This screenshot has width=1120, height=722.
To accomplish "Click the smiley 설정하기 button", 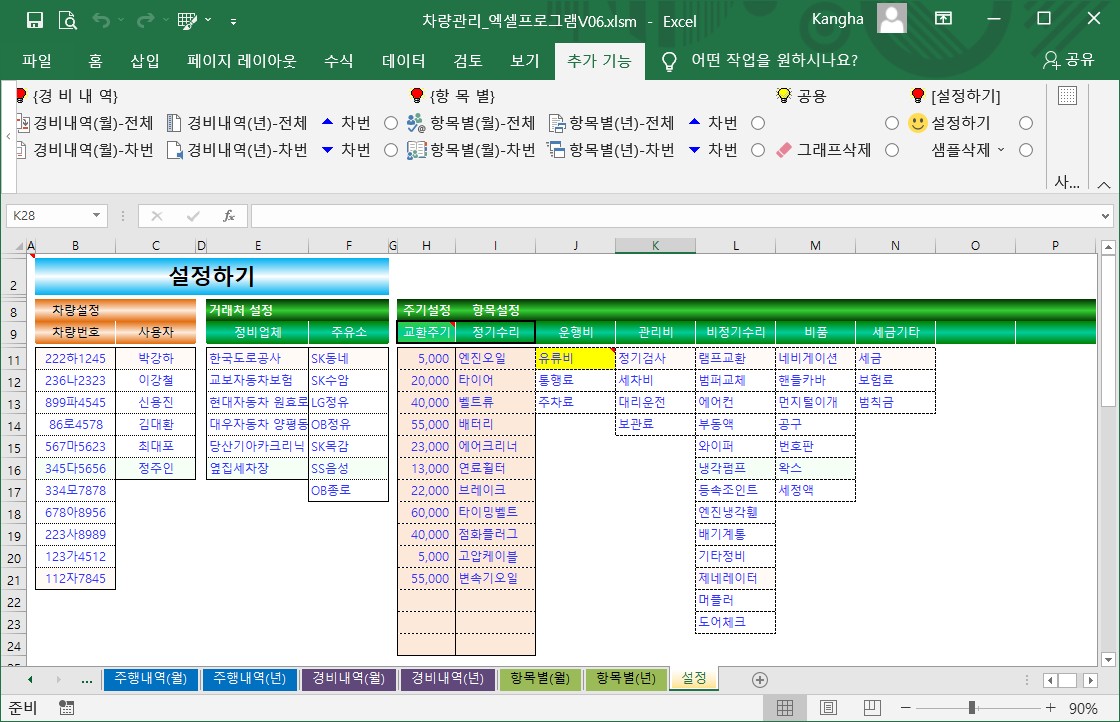I will click(949, 123).
